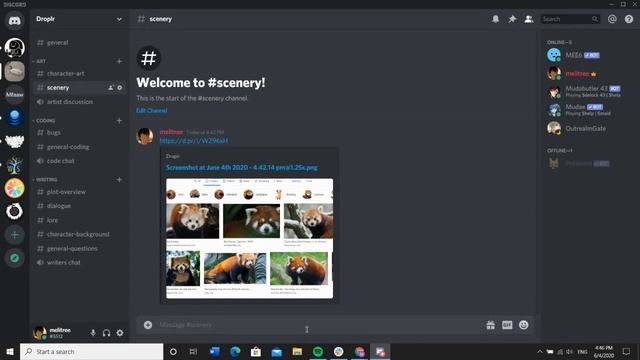
Task: Create invite for scenery channel
Action: click(x=111, y=87)
